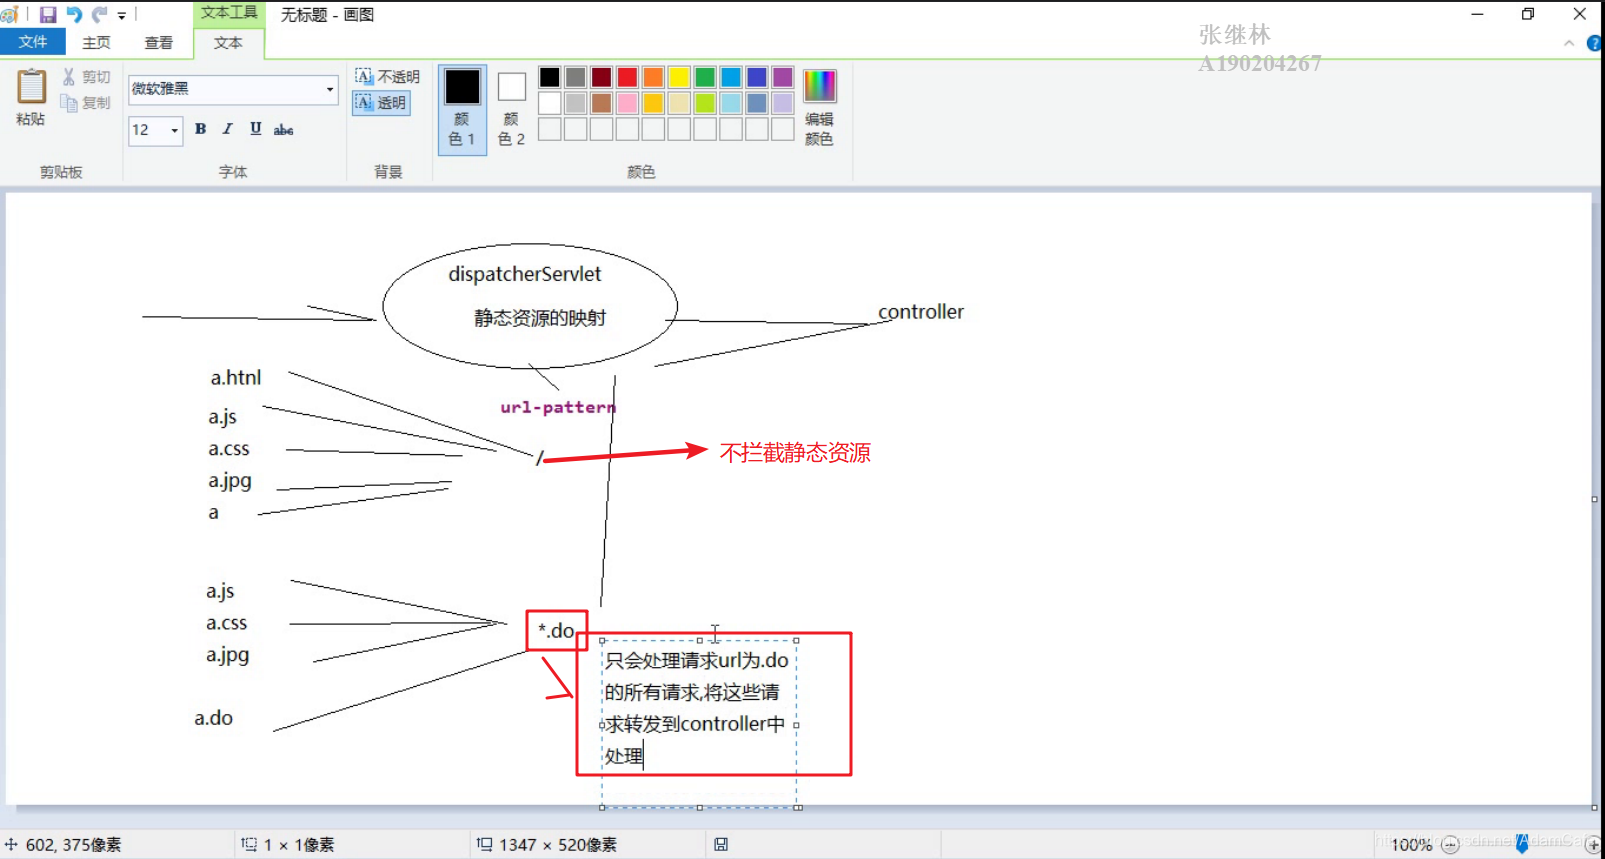Pick the light gray palette swatch
Viewport: 1605px width, 859px height.
coord(576,103)
